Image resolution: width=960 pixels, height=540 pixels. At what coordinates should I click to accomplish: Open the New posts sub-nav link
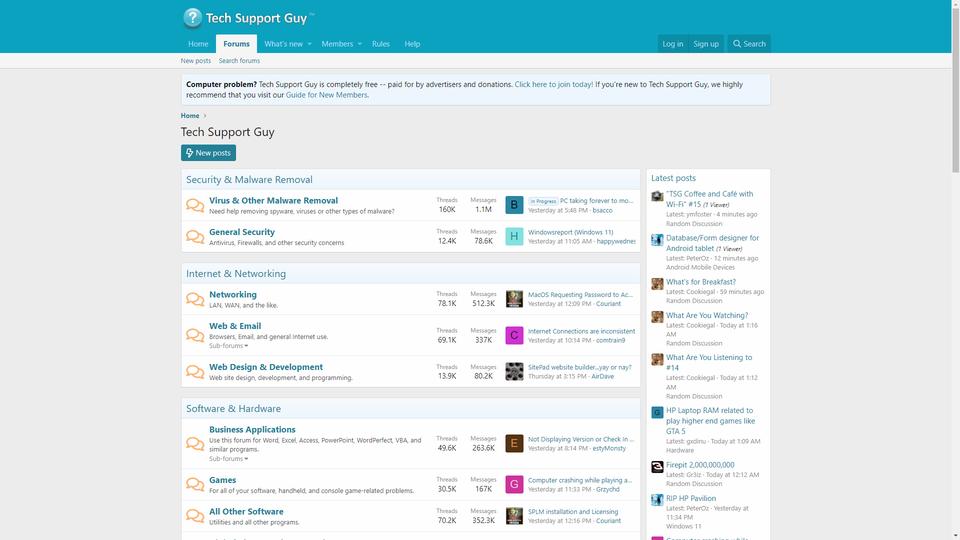tap(195, 61)
